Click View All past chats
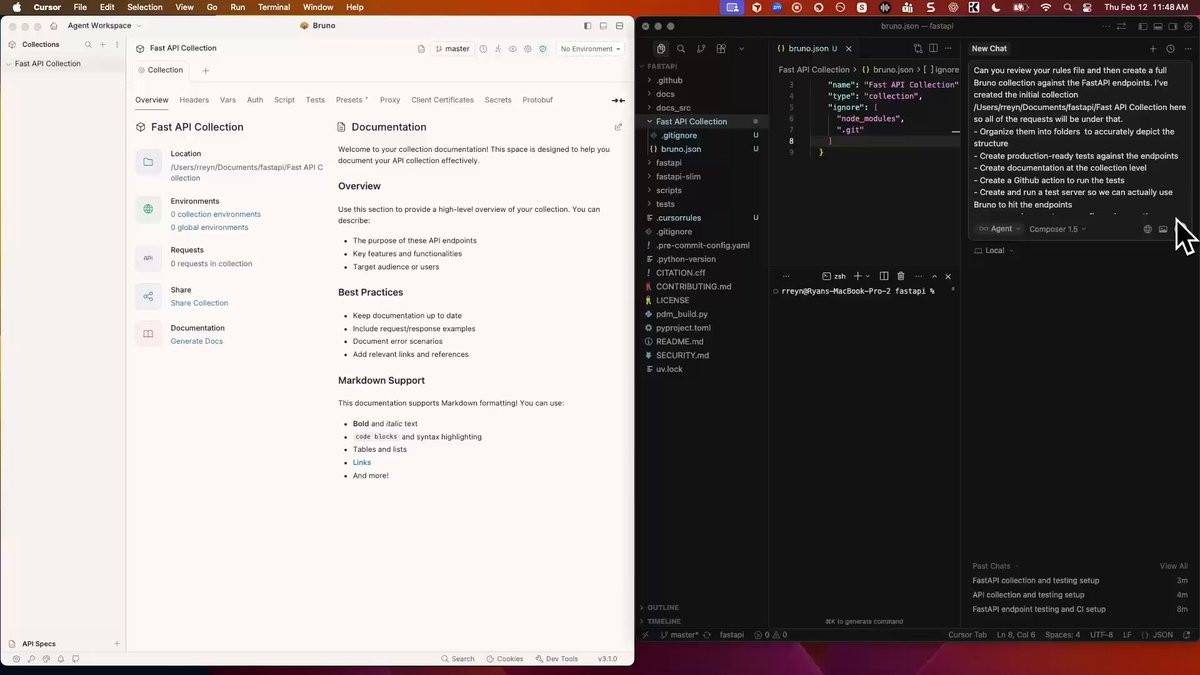 (x=1174, y=566)
